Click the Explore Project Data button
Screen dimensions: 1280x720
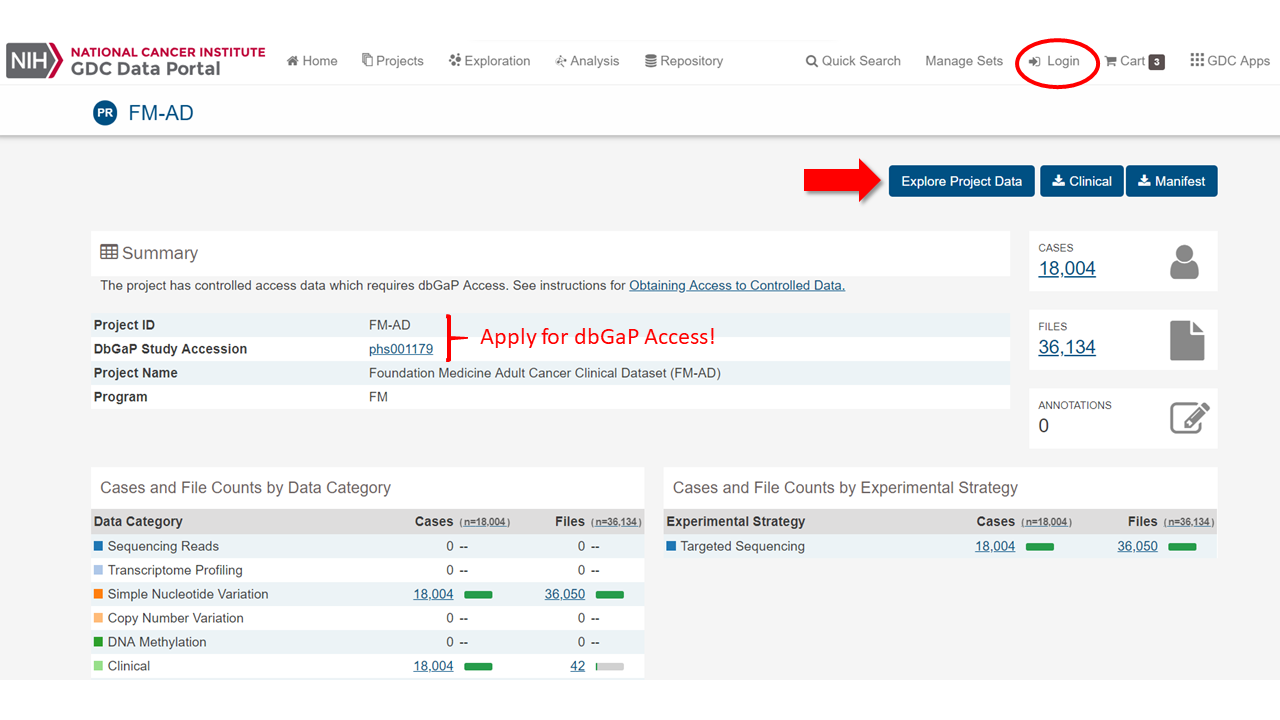click(x=961, y=181)
